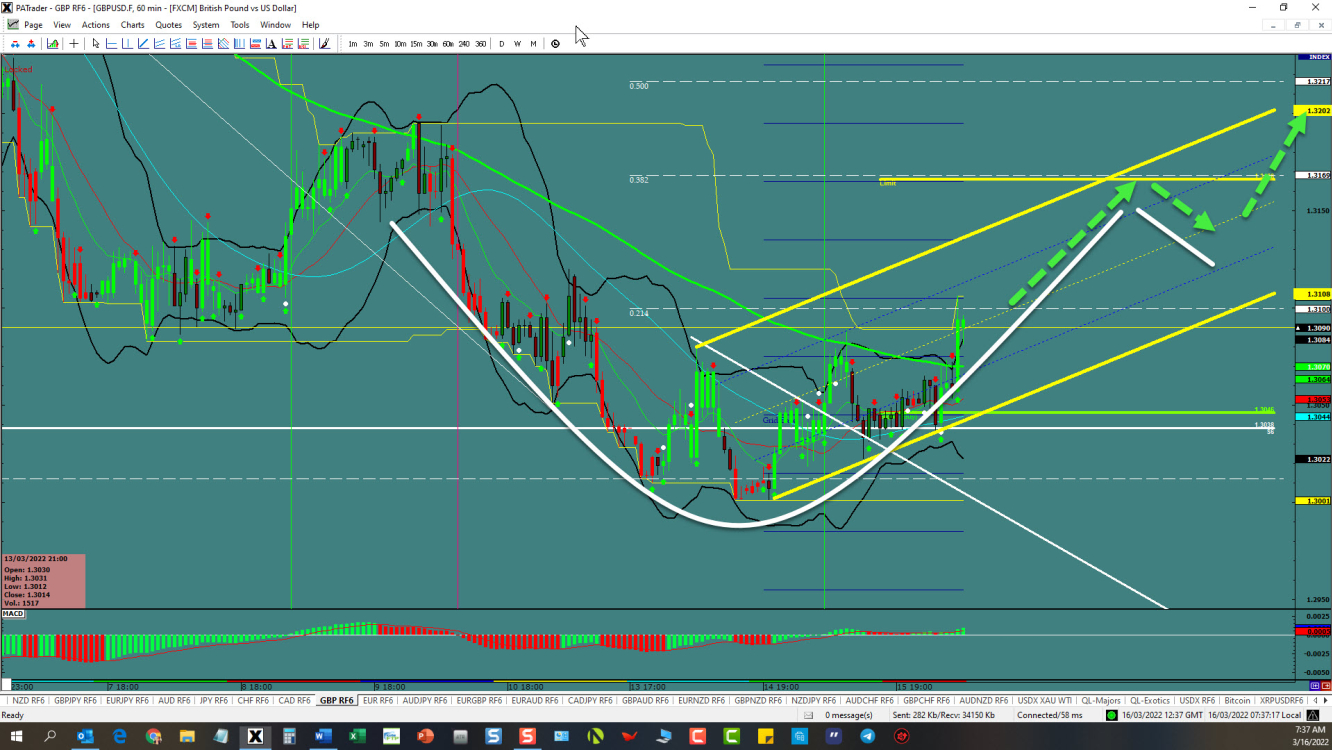Switch to the EURNZD RF6 tab
This screenshot has width=1332, height=750.
pyautogui.click(x=702, y=700)
